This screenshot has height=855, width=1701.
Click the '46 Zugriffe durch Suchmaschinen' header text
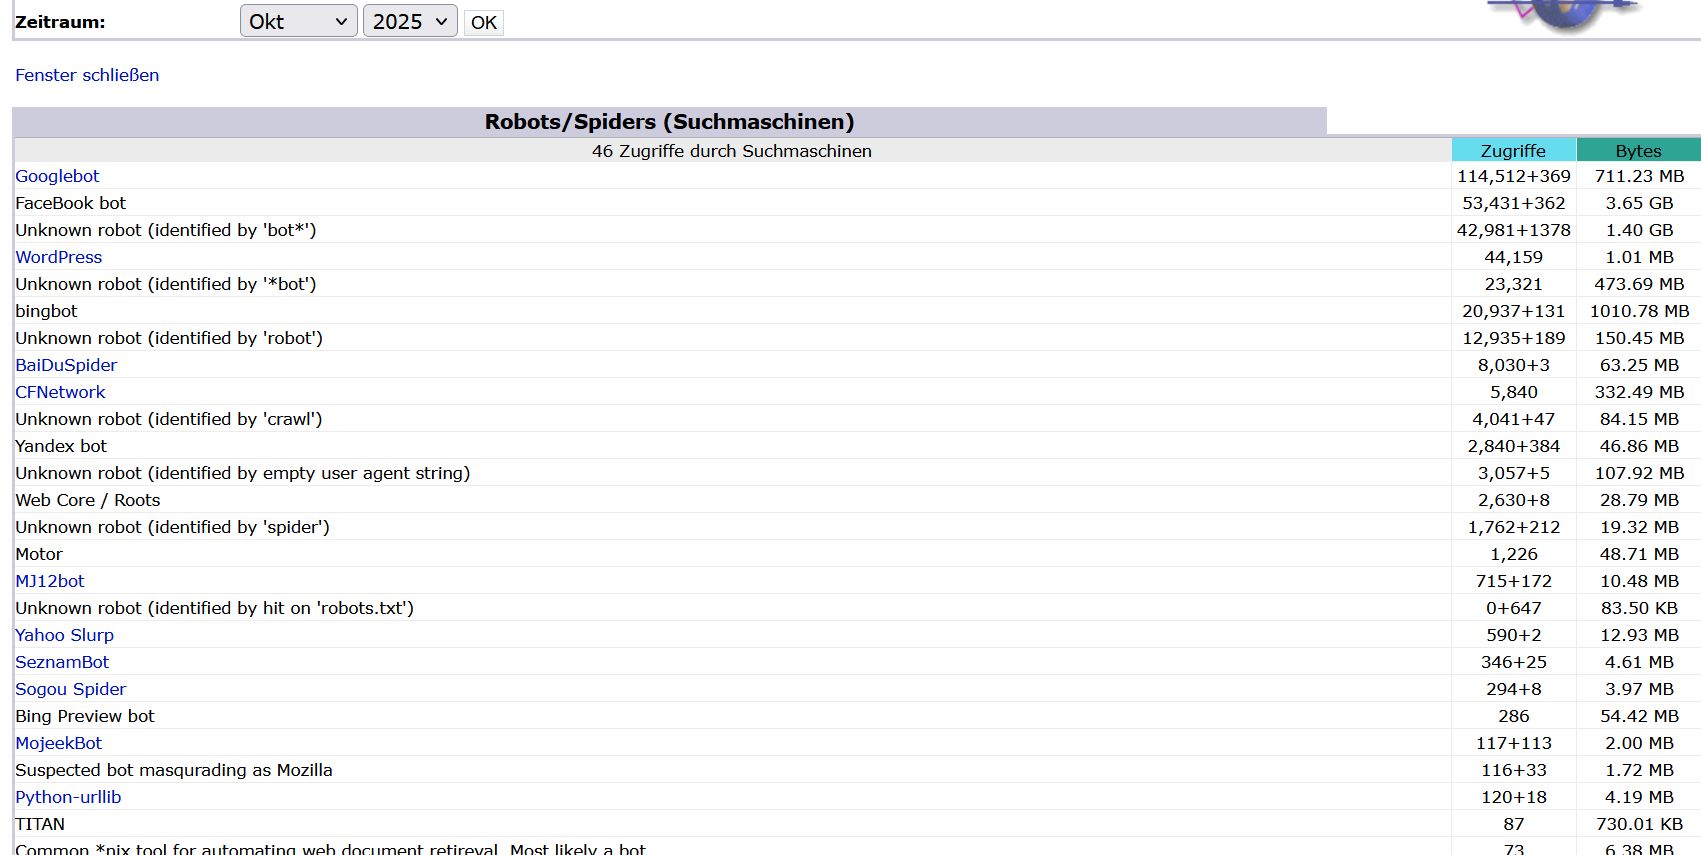(x=731, y=151)
